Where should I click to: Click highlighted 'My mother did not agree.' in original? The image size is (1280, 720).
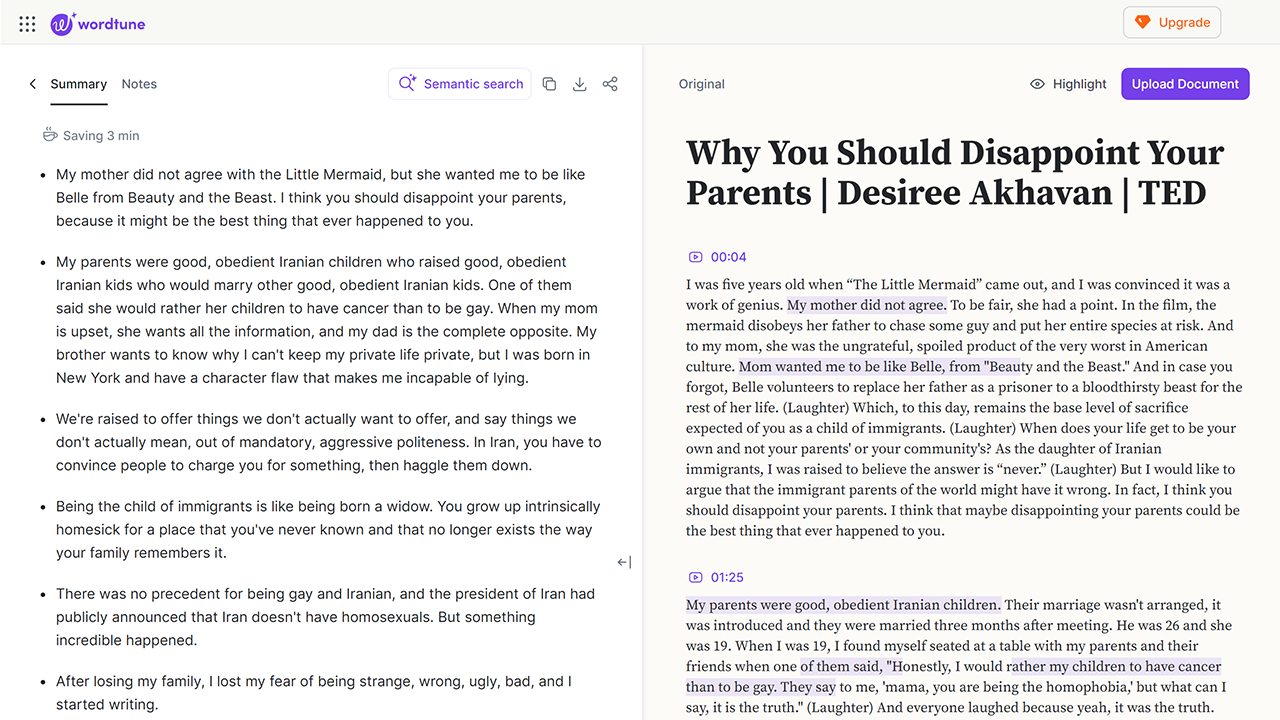[x=867, y=305]
